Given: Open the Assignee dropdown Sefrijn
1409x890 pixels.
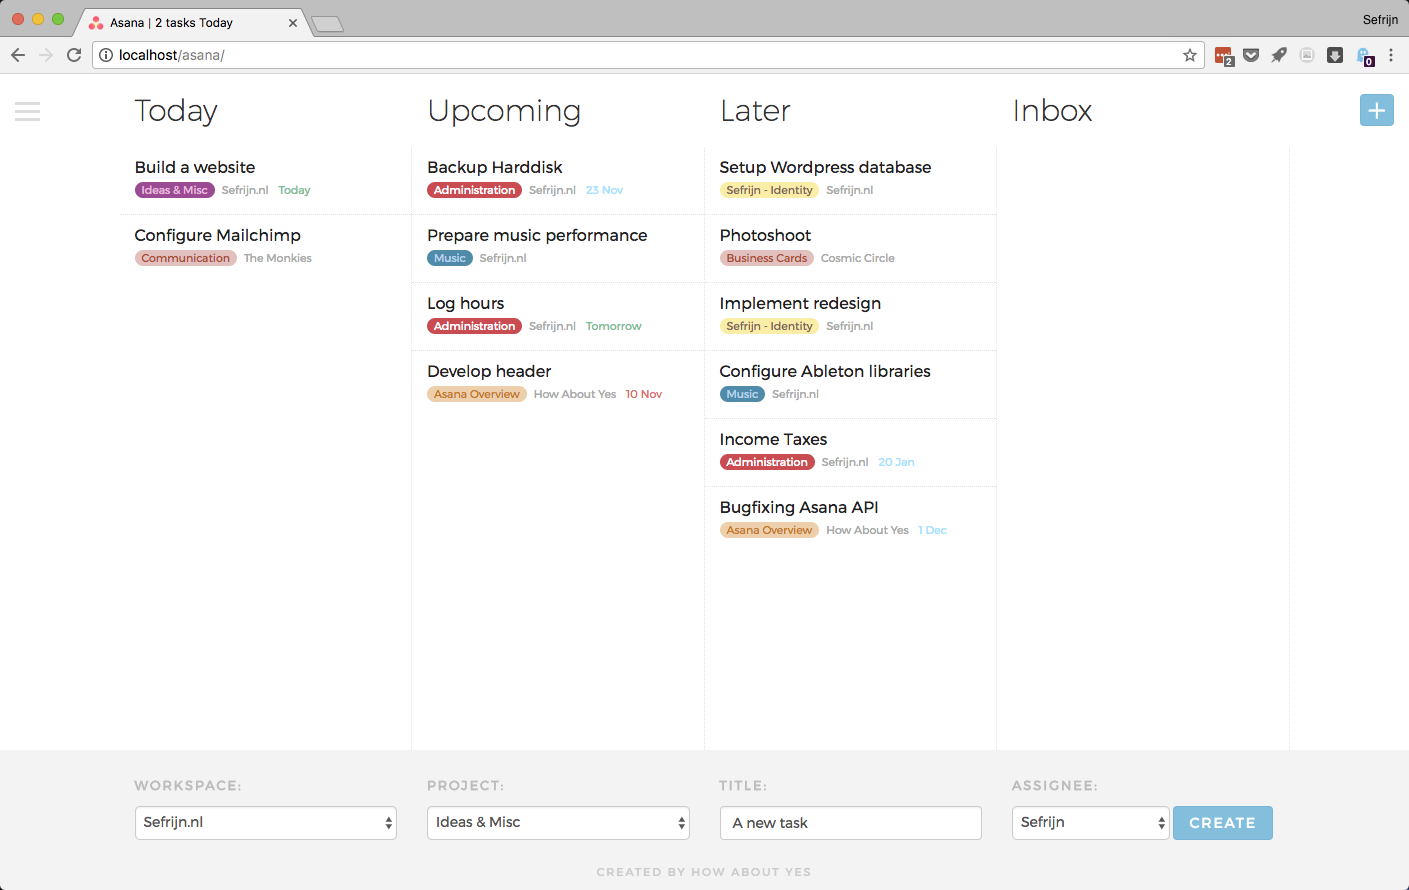Looking at the screenshot, I should 1090,823.
